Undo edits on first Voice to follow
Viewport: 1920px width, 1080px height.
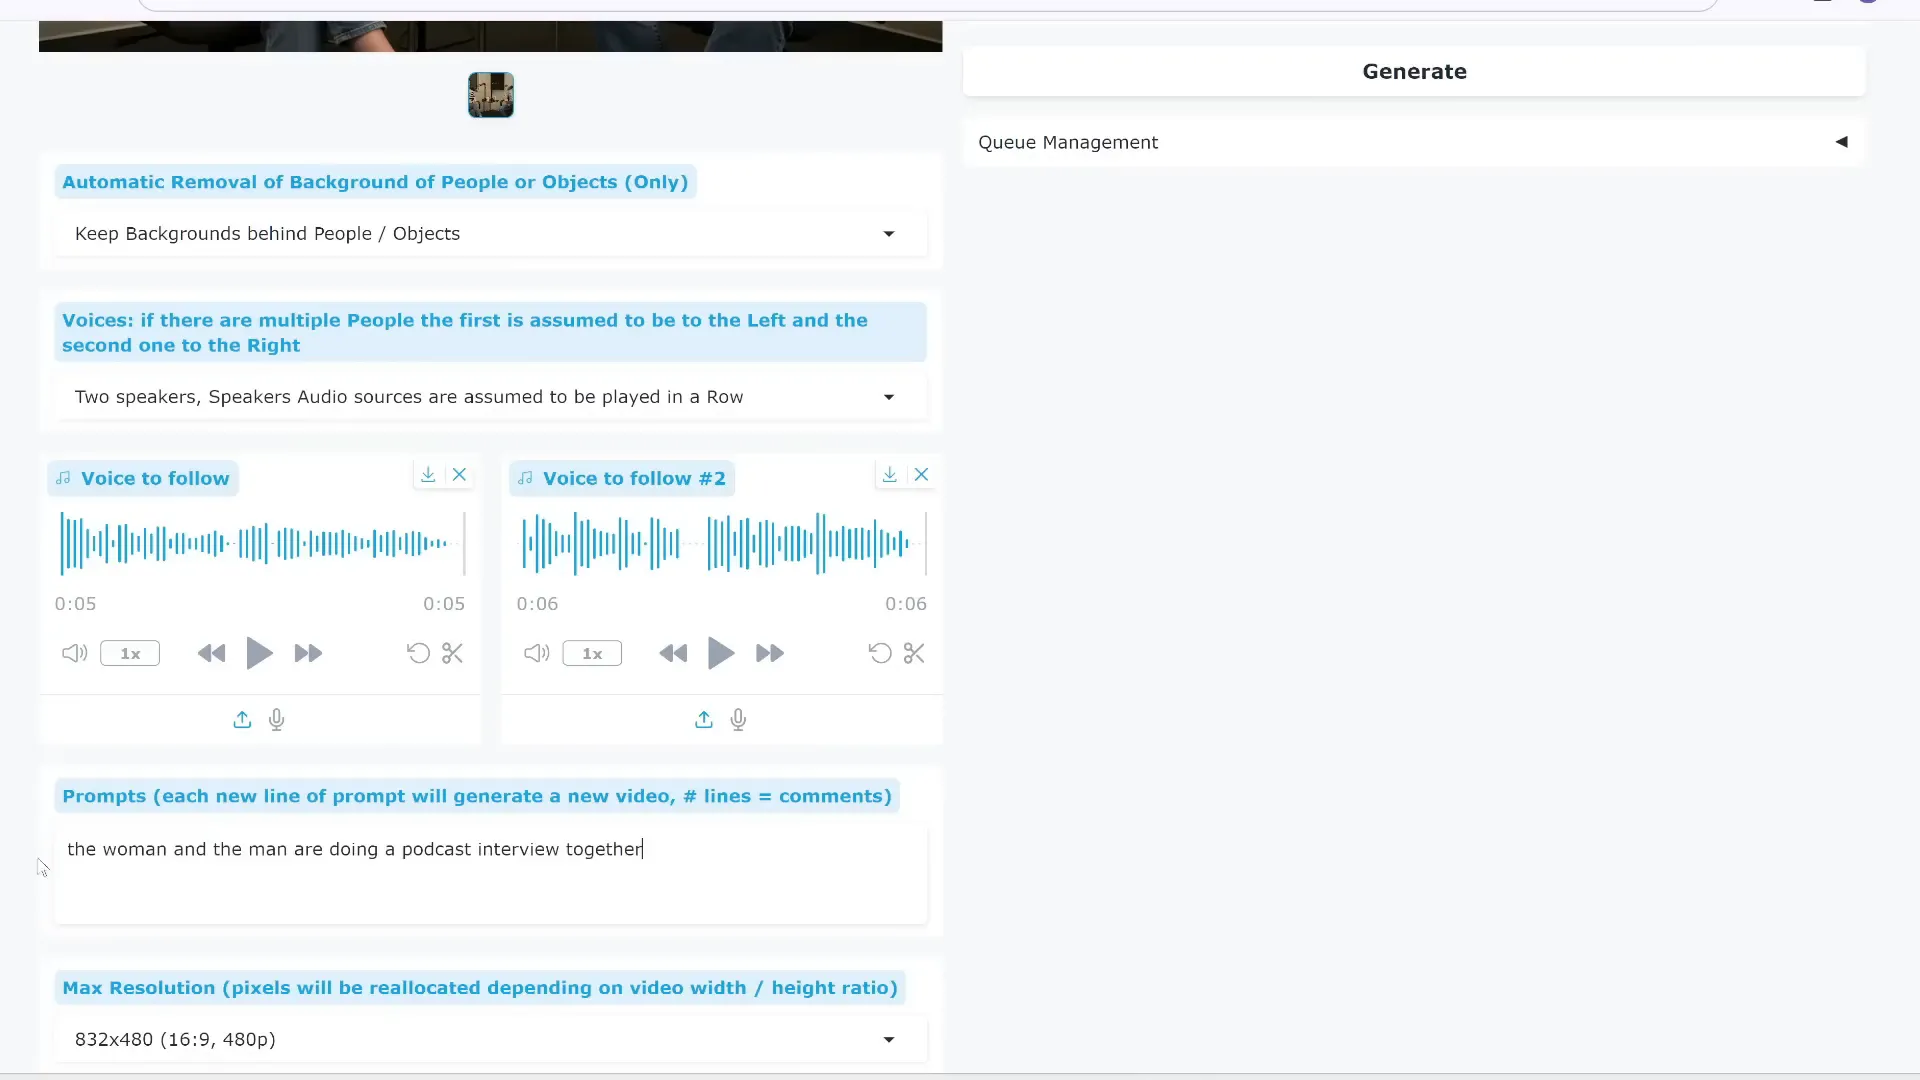pyautogui.click(x=418, y=654)
